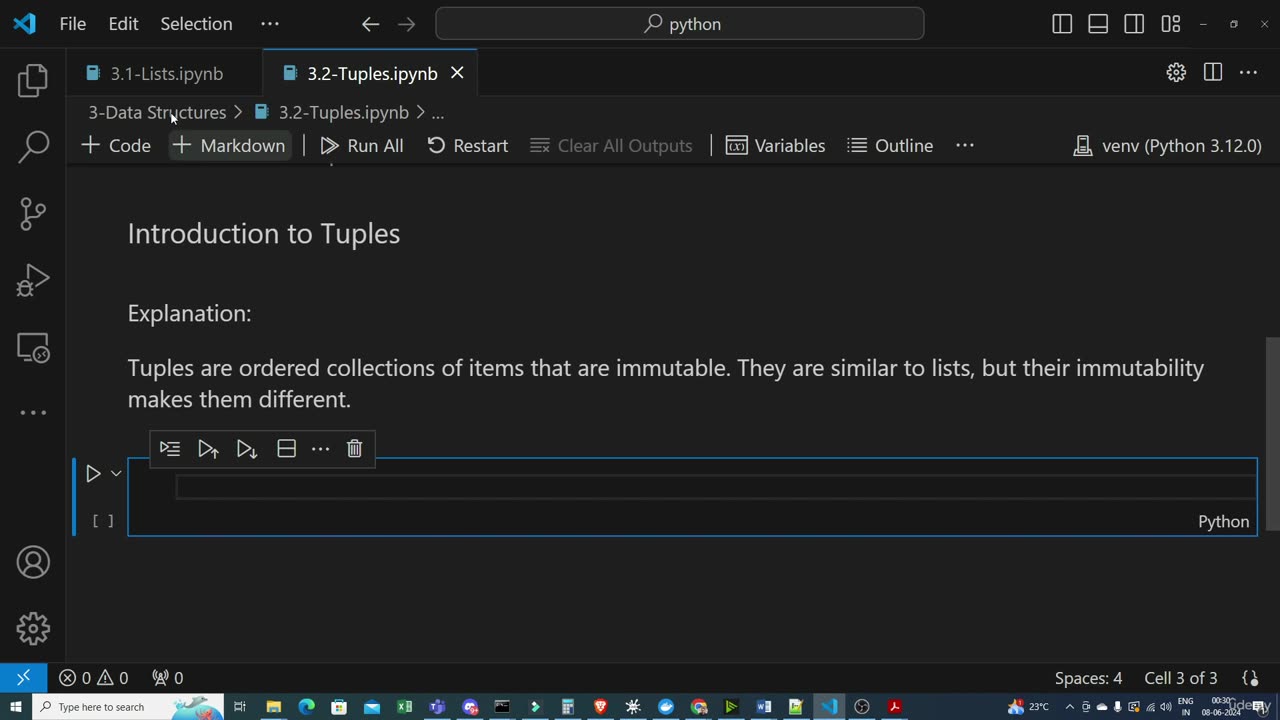This screenshot has height=720, width=1280.
Task: Open the Run and Debug view
Action: [x=33, y=280]
